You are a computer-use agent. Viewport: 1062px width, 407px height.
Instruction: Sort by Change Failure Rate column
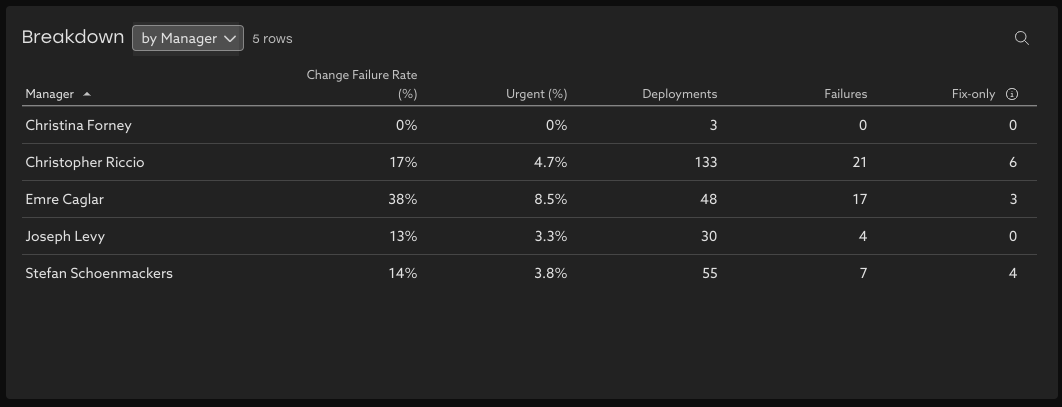coord(362,84)
